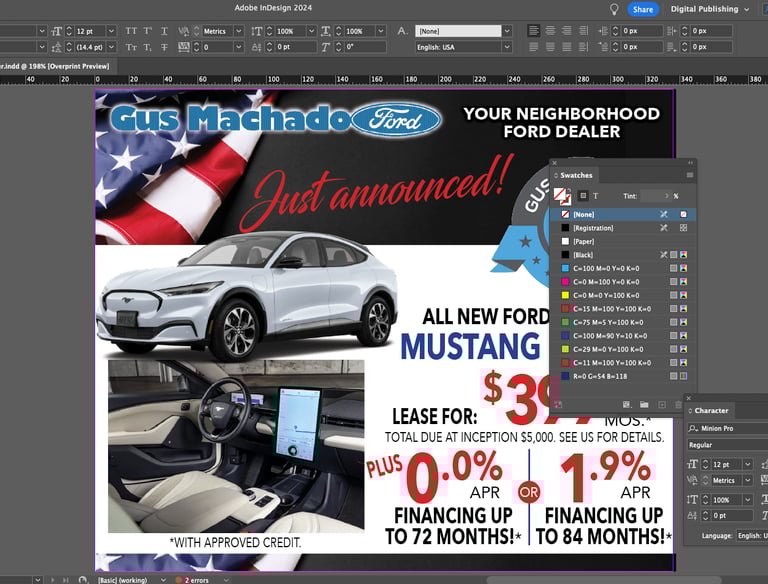The height and width of the screenshot is (584, 768).
Task: Select blue swatch C=100 M=90 Y=10 K=0
Action: point(623,336)
